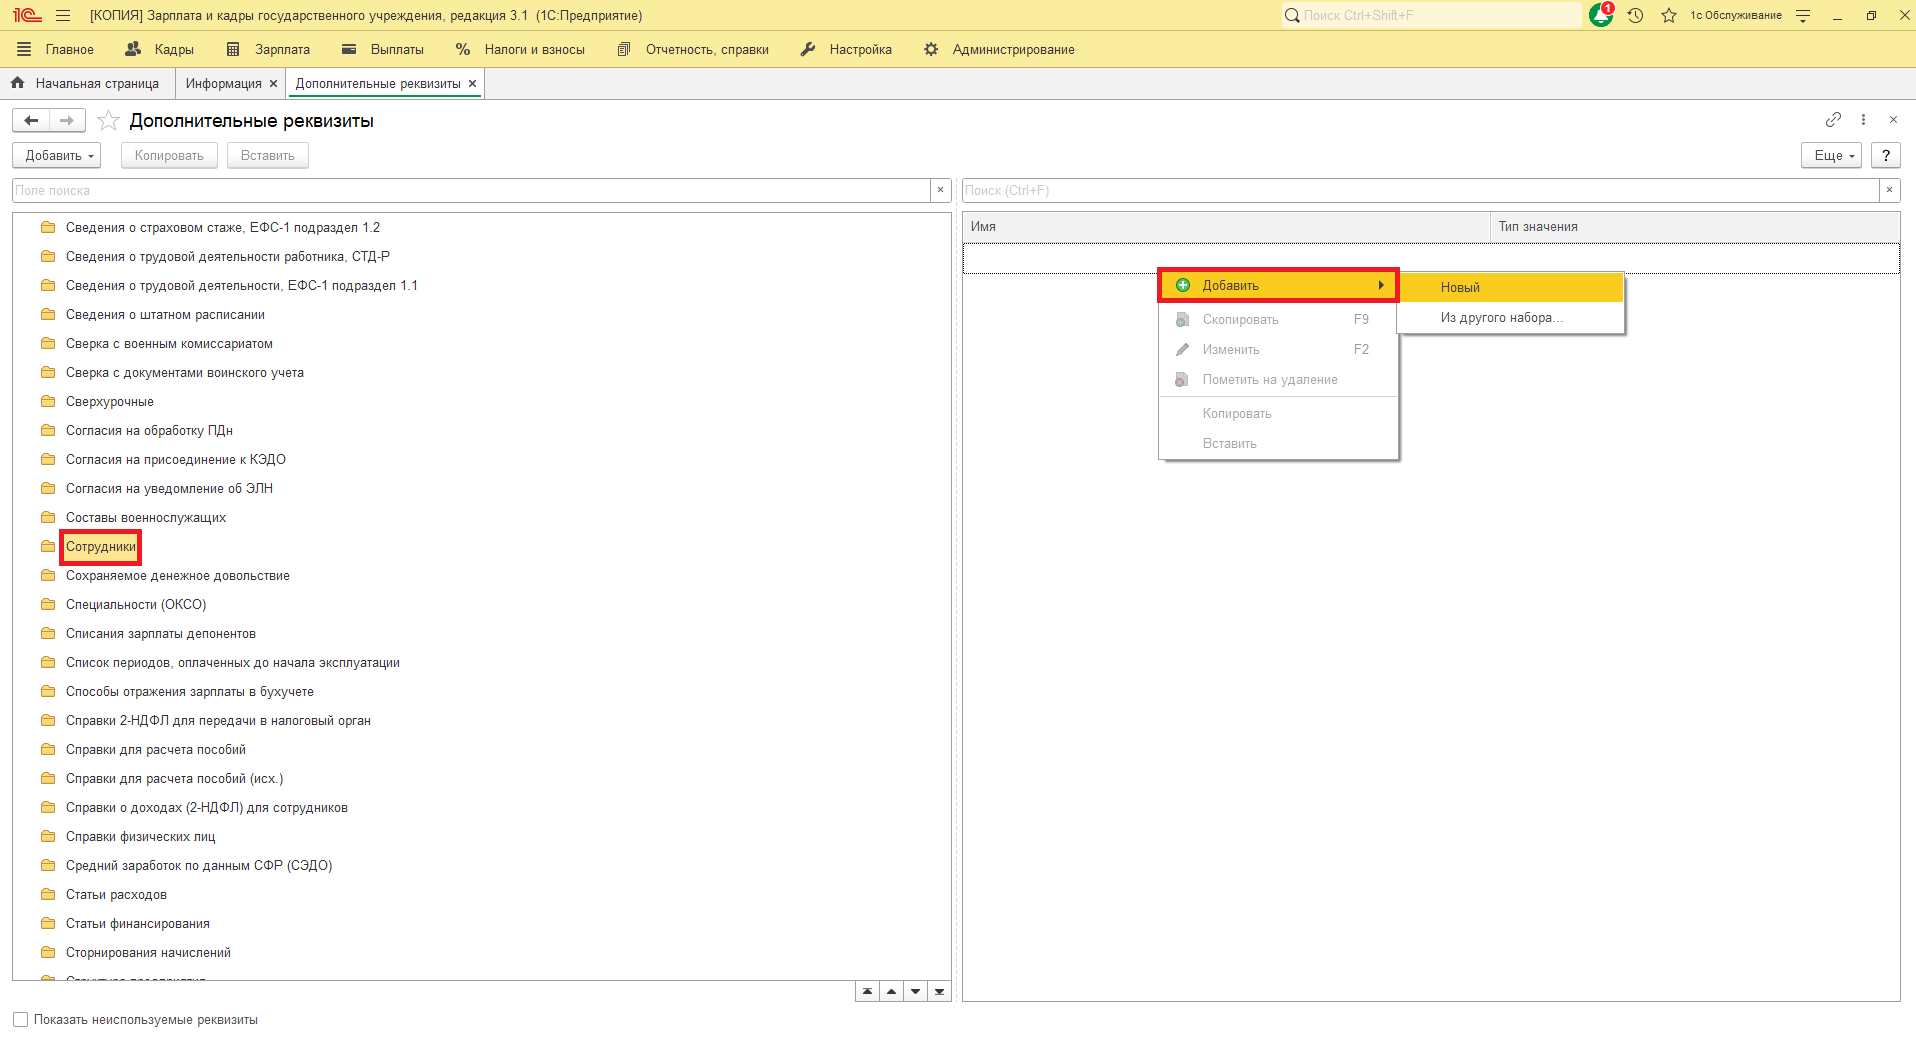
Task: Clear the right Поиск (Ctrl+F) field
Action: pos(1889,190)
